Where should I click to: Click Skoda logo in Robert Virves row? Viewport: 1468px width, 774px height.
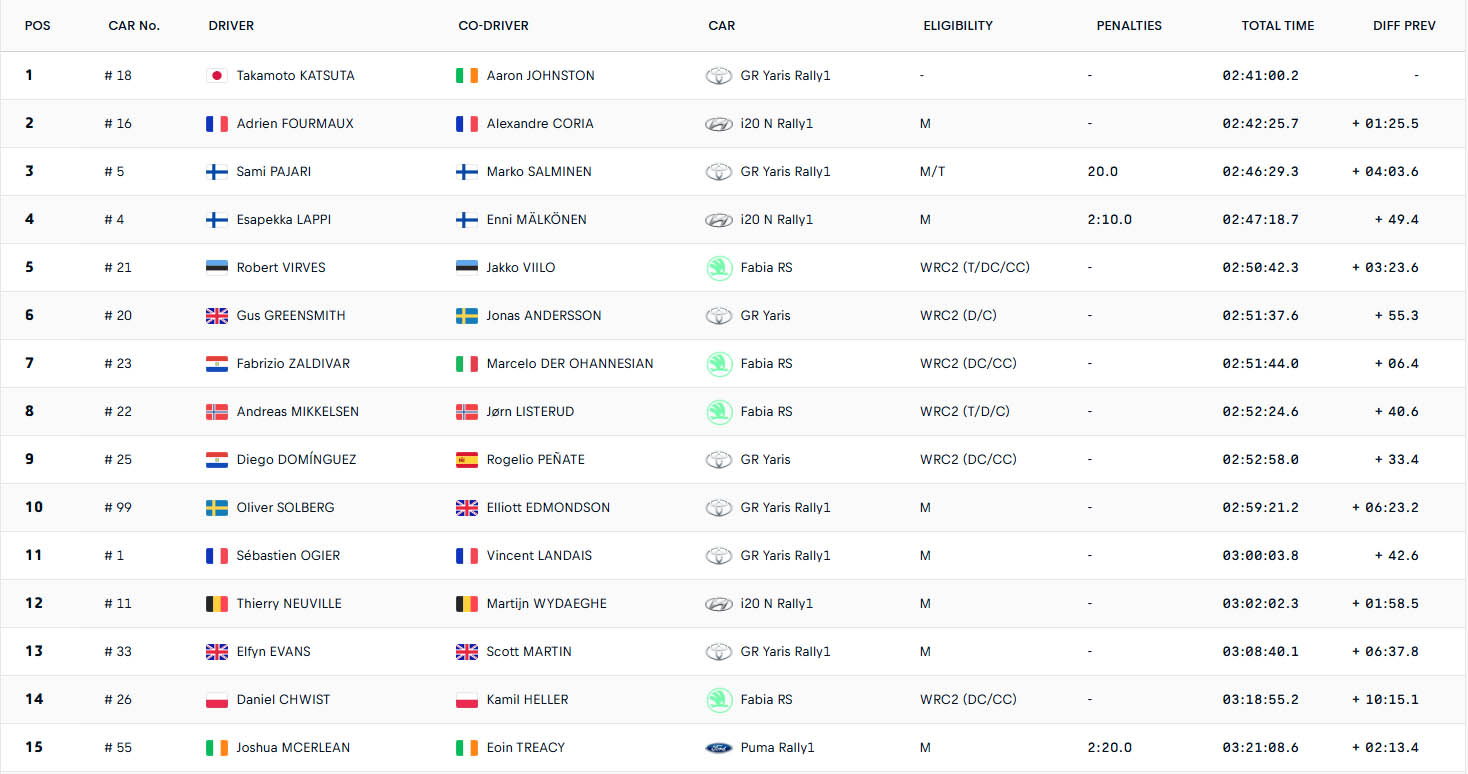click(x=718, y=268)
